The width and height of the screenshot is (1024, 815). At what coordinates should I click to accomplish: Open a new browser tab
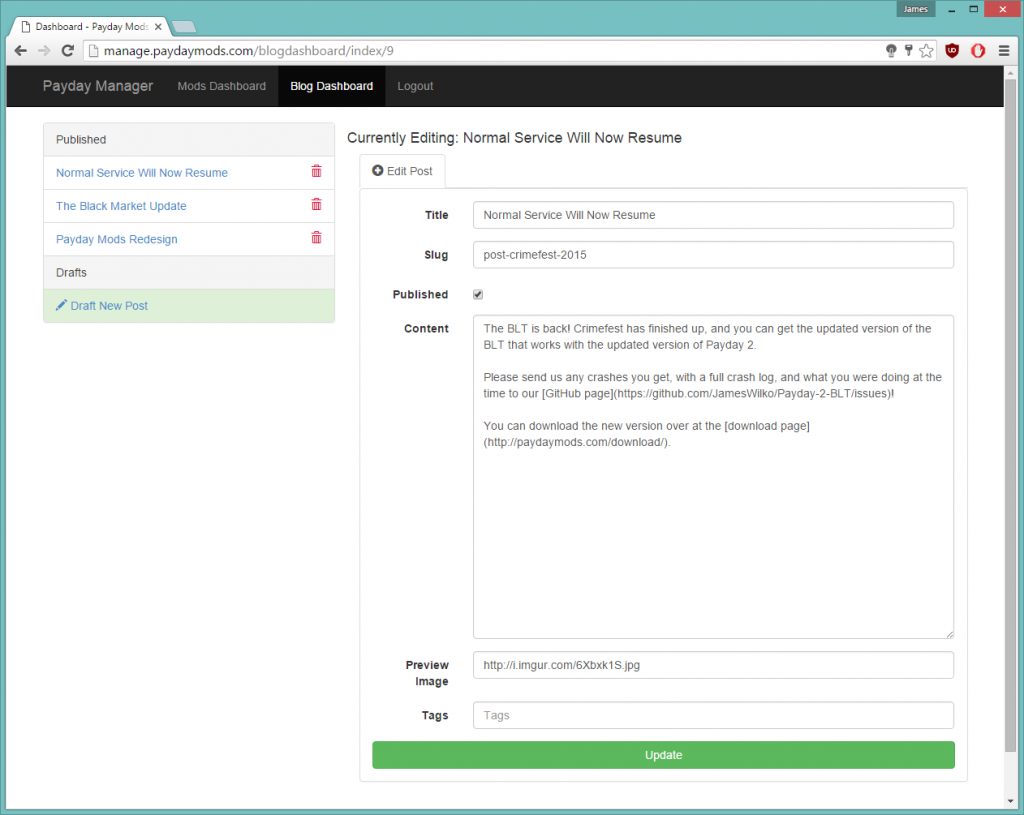(184, 27)
